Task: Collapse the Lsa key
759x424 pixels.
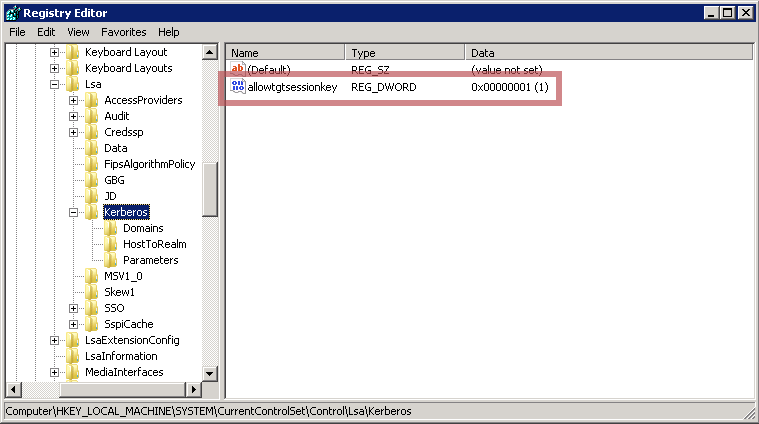Action: click(54, 84)
